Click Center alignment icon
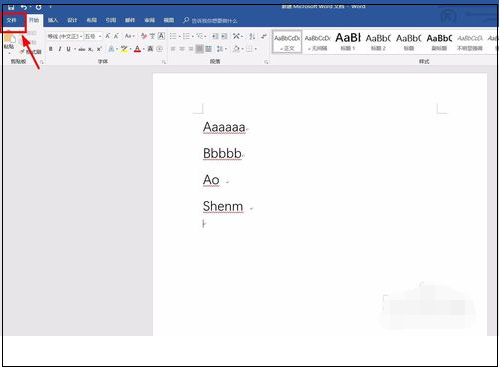500x368 pixels. [x=182, y=49]
